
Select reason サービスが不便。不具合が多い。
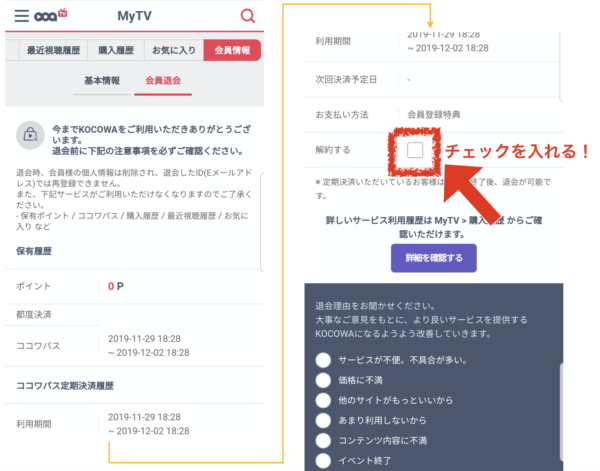[x=323, y=360]
